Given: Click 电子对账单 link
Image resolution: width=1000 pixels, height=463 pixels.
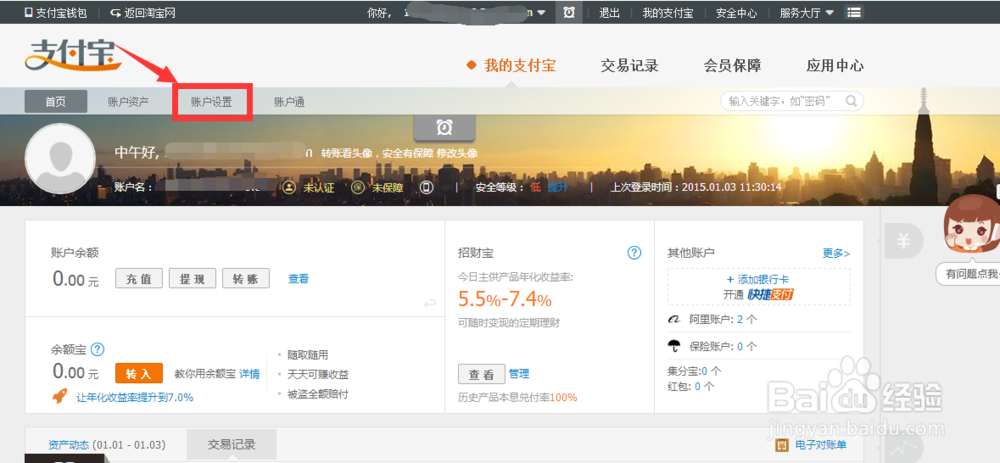Looking at the screenshot, I should (x=820, y=445).
